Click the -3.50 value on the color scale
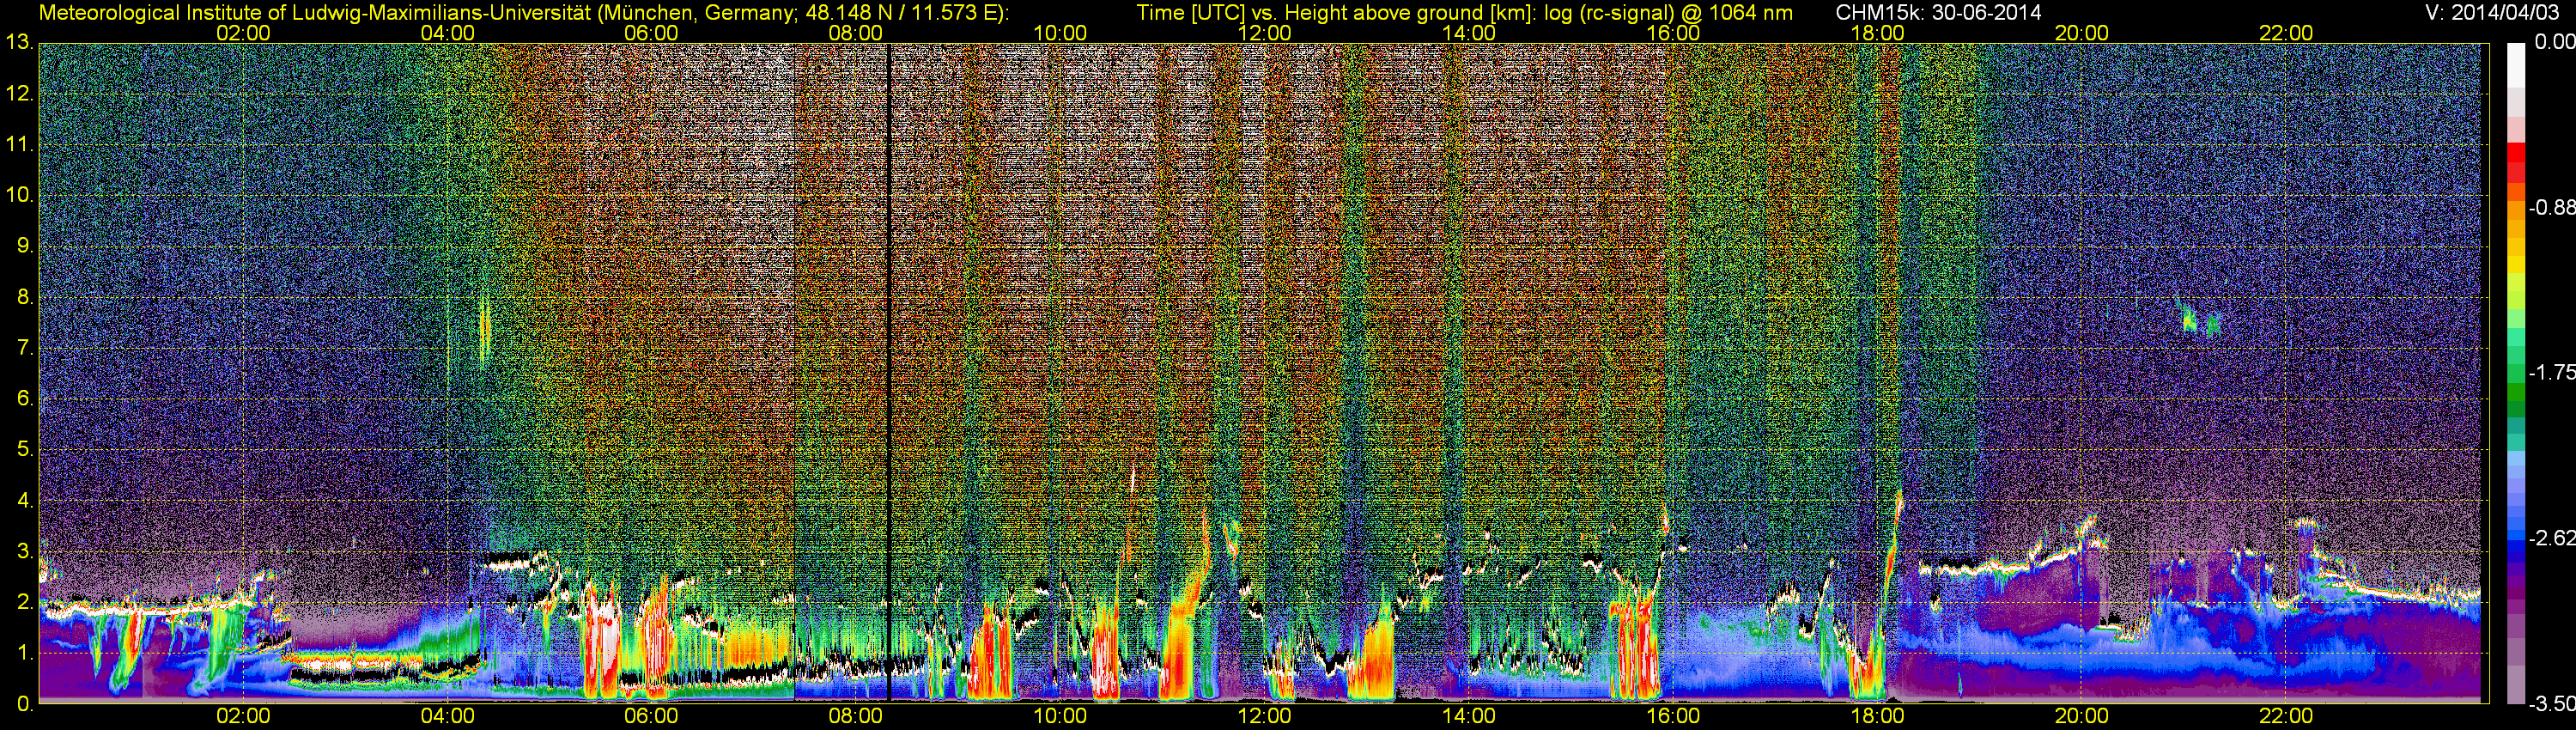The width and height of the screenshot is (2576, 730). (x=2551, y=705)
